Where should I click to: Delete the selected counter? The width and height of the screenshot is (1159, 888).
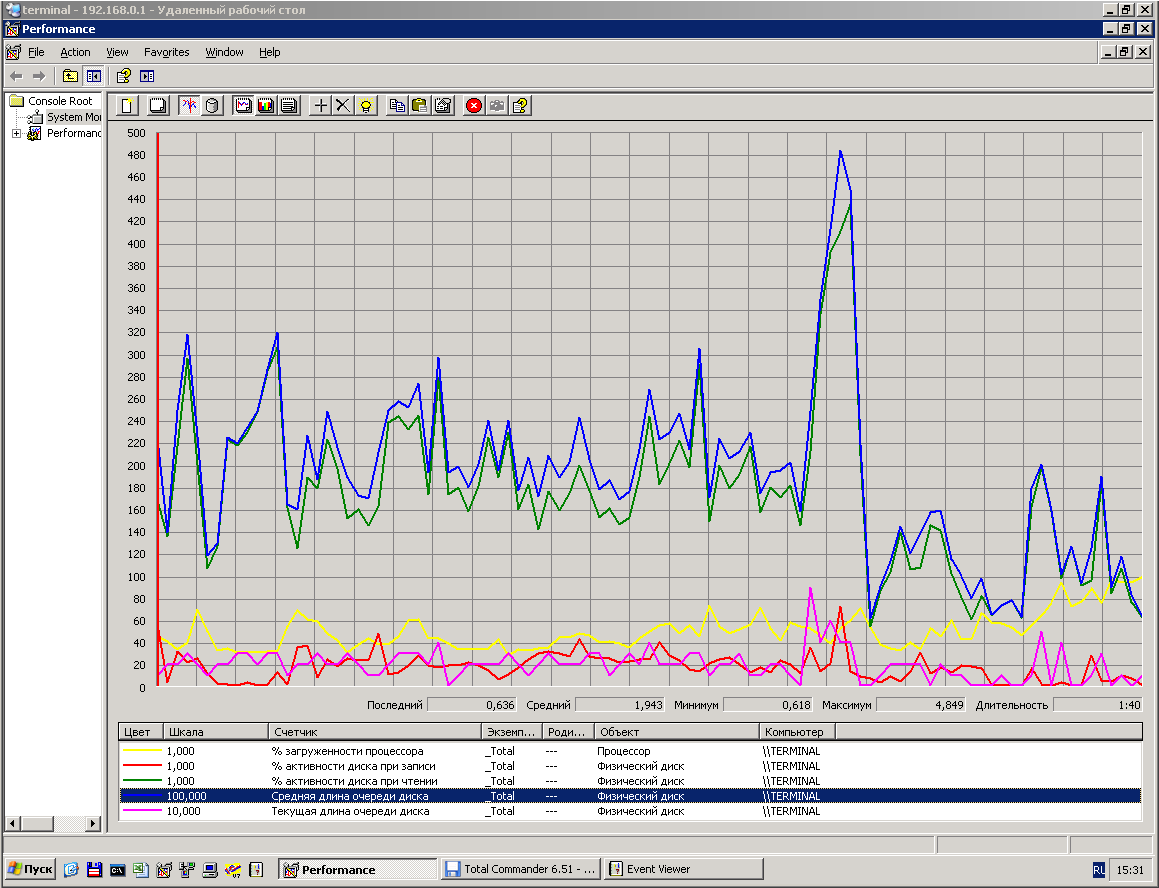pyautogui.click(x=343, y=105)
